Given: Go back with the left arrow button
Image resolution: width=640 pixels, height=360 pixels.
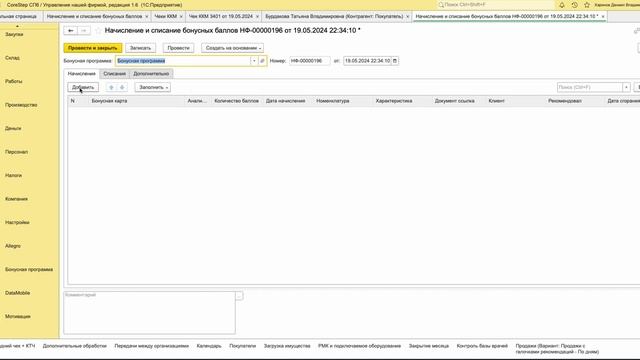Looking at the screenshot, I should 70,31.
